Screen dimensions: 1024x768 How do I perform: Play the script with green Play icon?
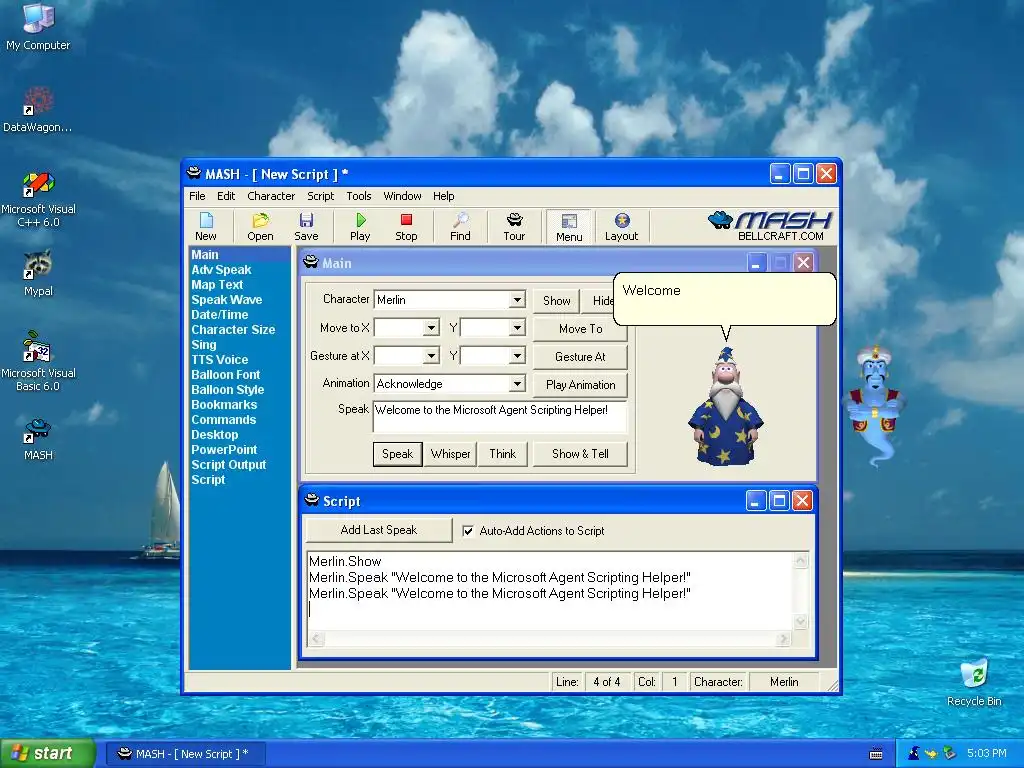[360, 227]
